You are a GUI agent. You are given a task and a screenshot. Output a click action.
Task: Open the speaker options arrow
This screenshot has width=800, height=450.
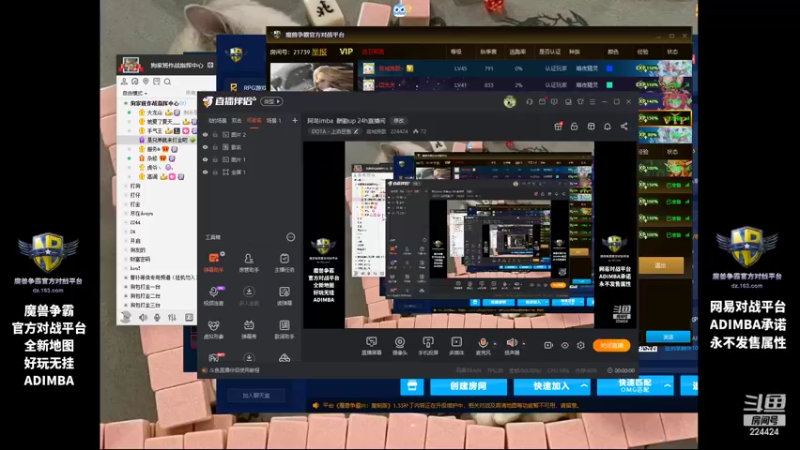tap(523, 343)
